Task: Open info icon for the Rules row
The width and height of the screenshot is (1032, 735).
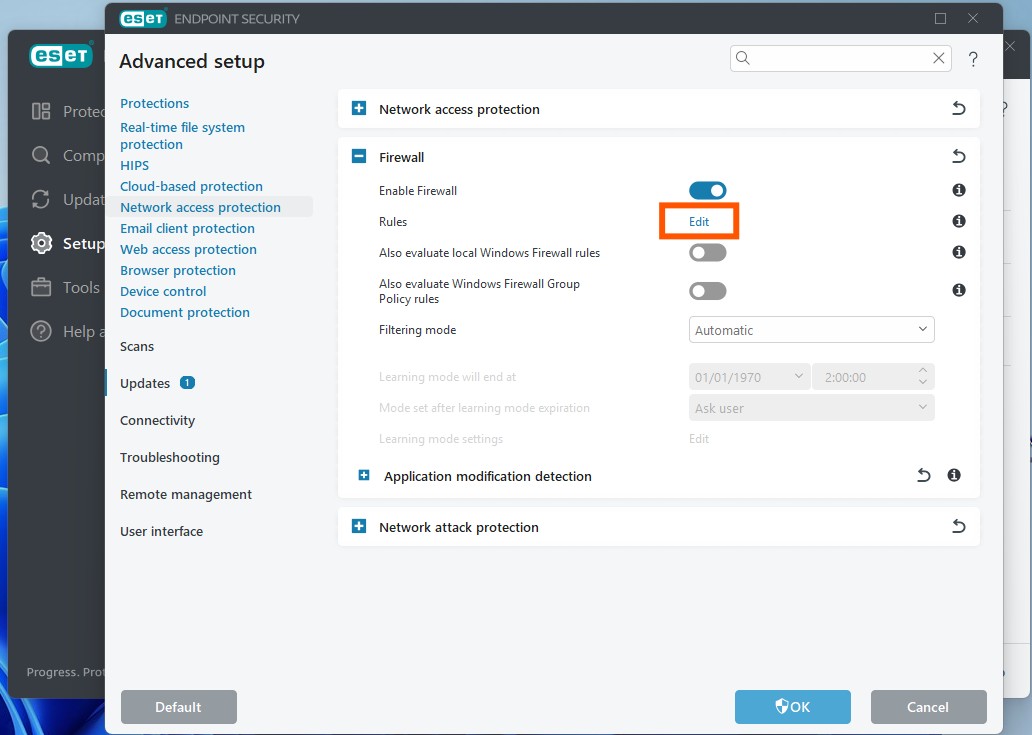Action: (958, 221)
